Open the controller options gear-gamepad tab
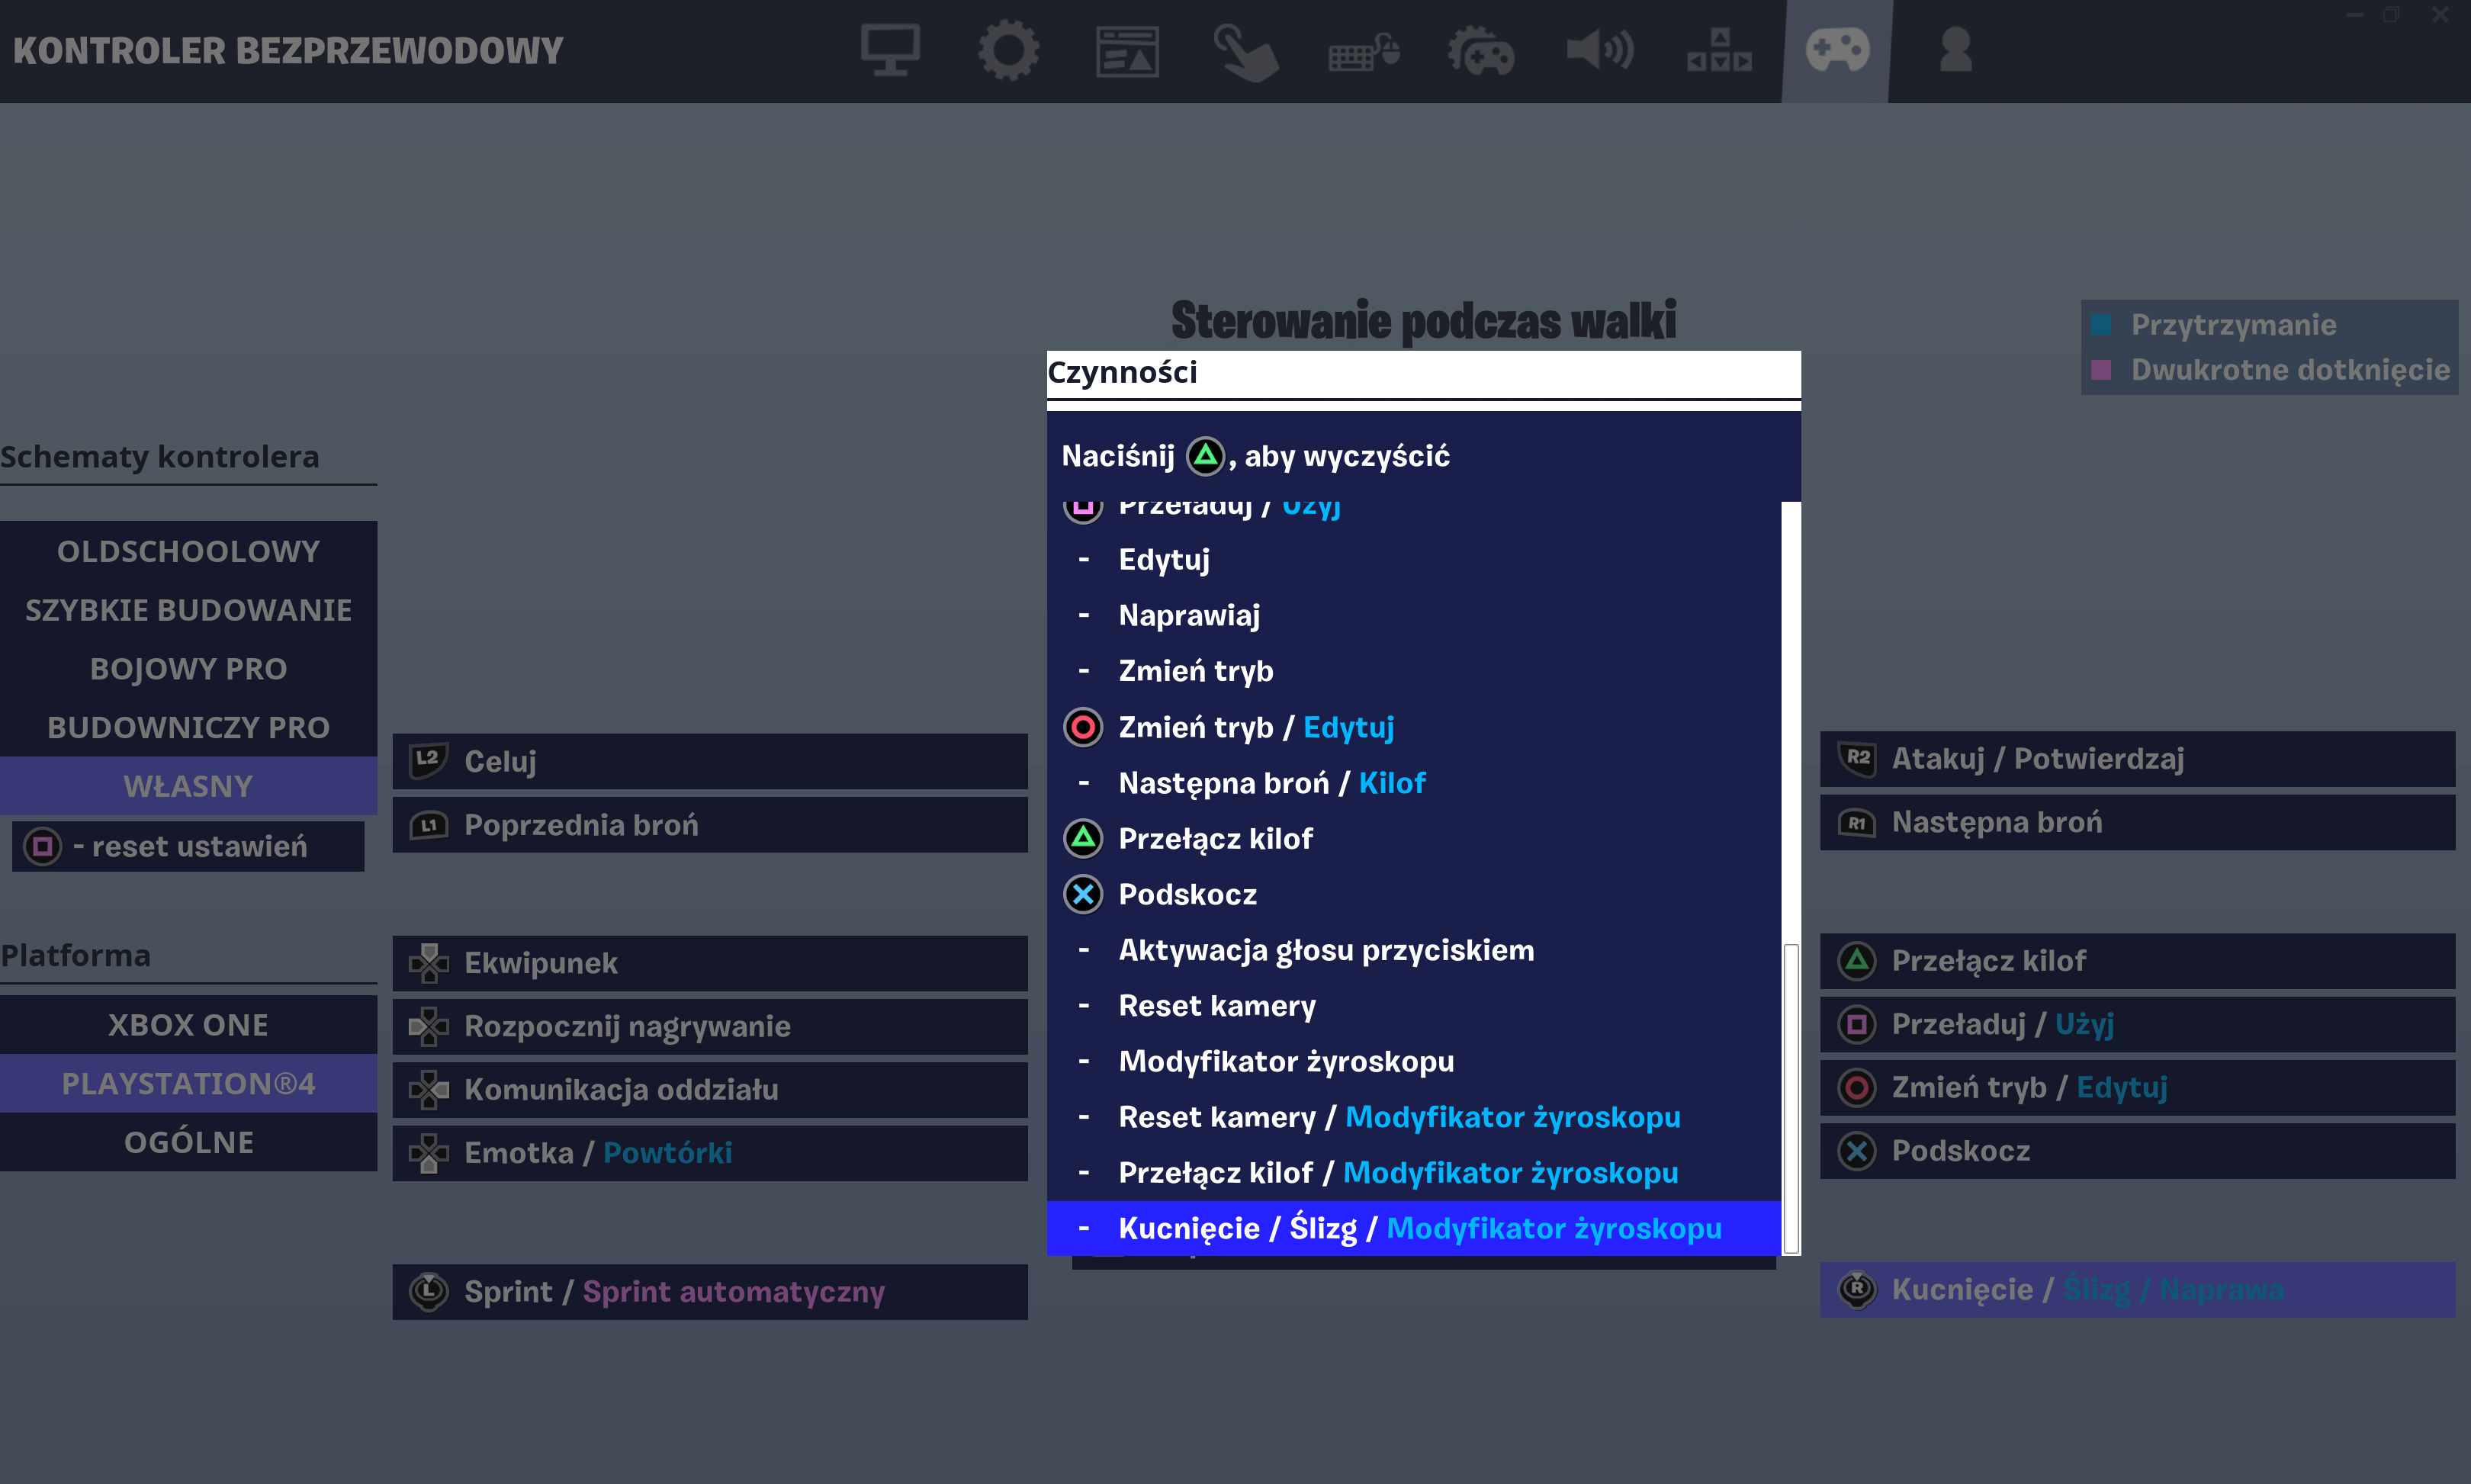2471x1484 pixels. [x=1481, y=51]
